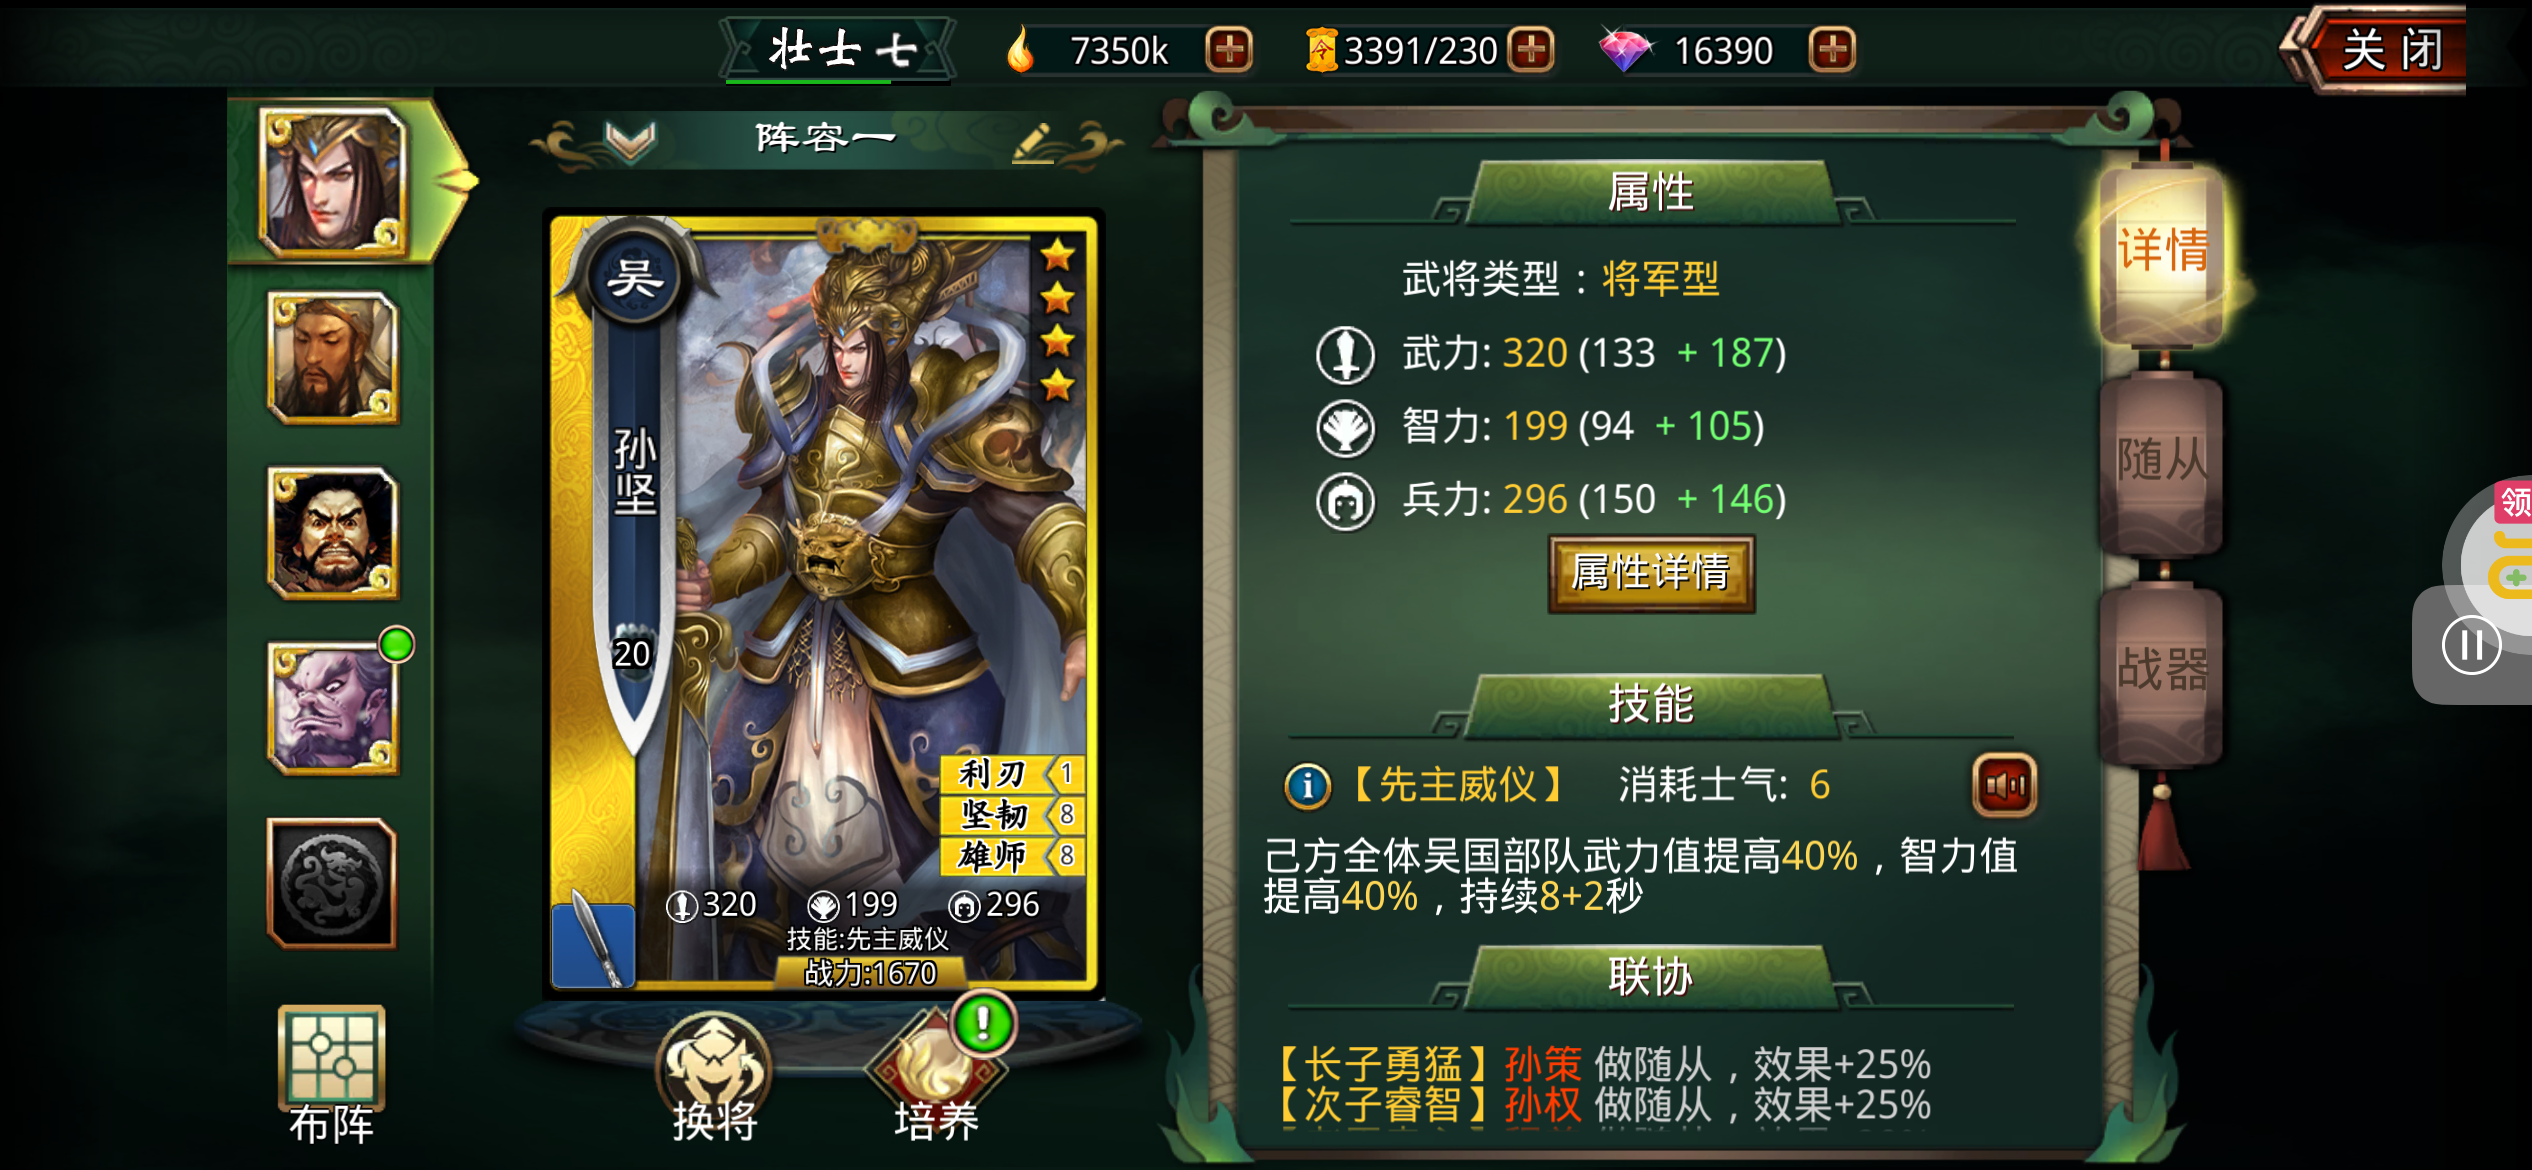The image size is (2532, 1170).
Task: Click the plus beside 7350k flame currency
Action: pos(1229,50)
